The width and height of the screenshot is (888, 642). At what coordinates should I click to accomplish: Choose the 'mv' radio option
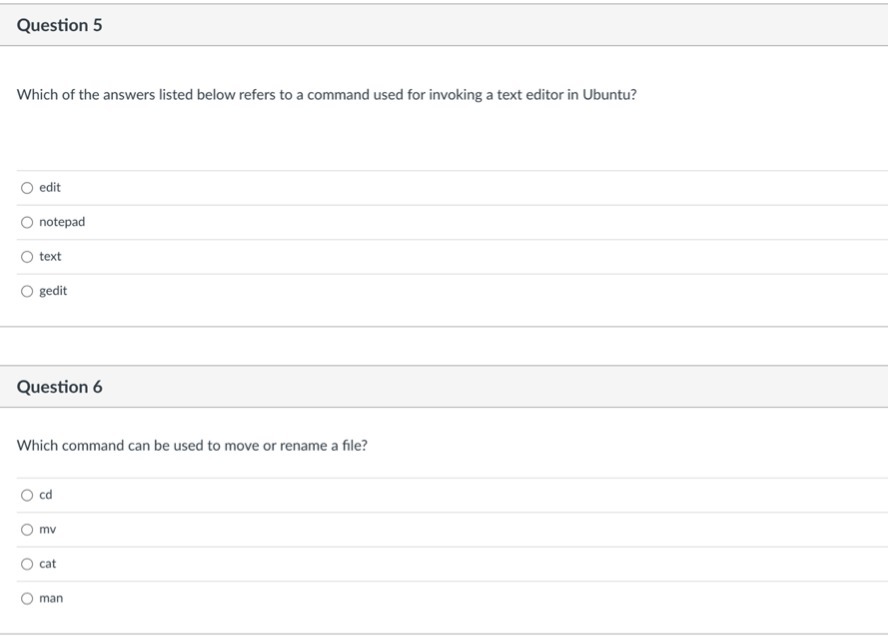[x=26, y=530]
